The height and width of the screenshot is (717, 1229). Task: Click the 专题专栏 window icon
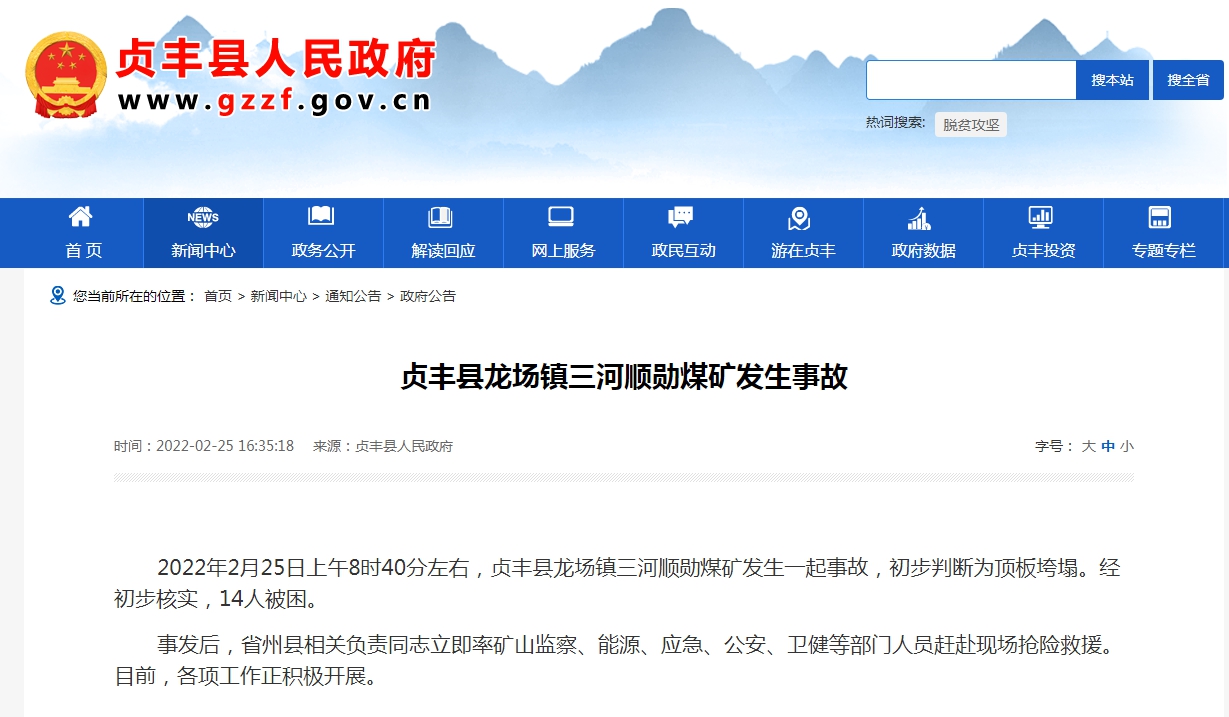click(x=1160, y=217)
